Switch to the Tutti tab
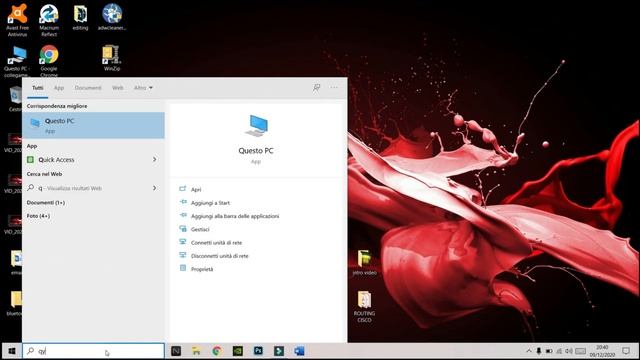This screenshot has width=640, height=360. point(38,88)
